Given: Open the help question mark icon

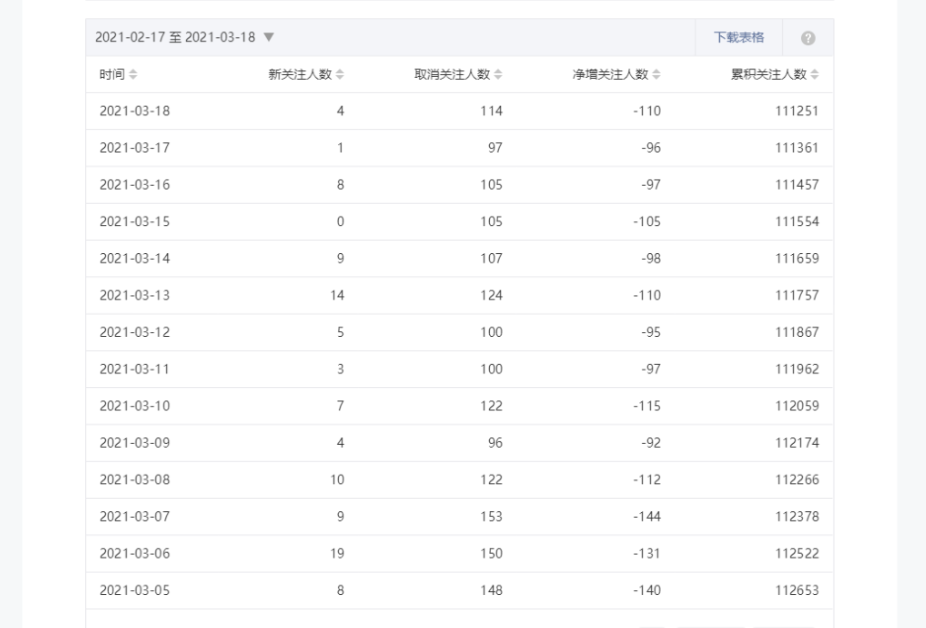Looking at the screenshot, I should tap(808, 38).
